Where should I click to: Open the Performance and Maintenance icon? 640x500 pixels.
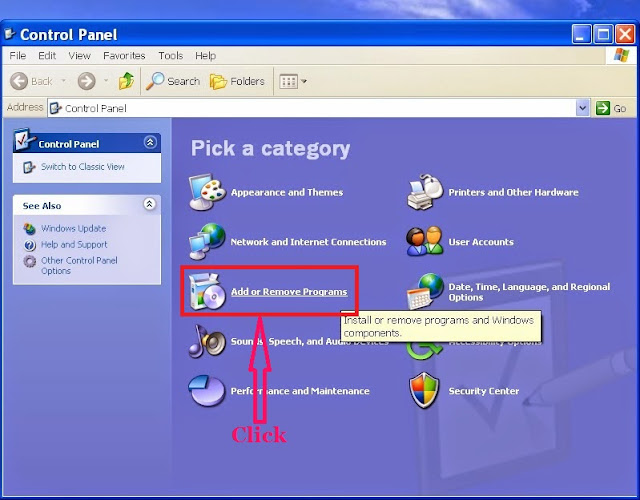207,391
